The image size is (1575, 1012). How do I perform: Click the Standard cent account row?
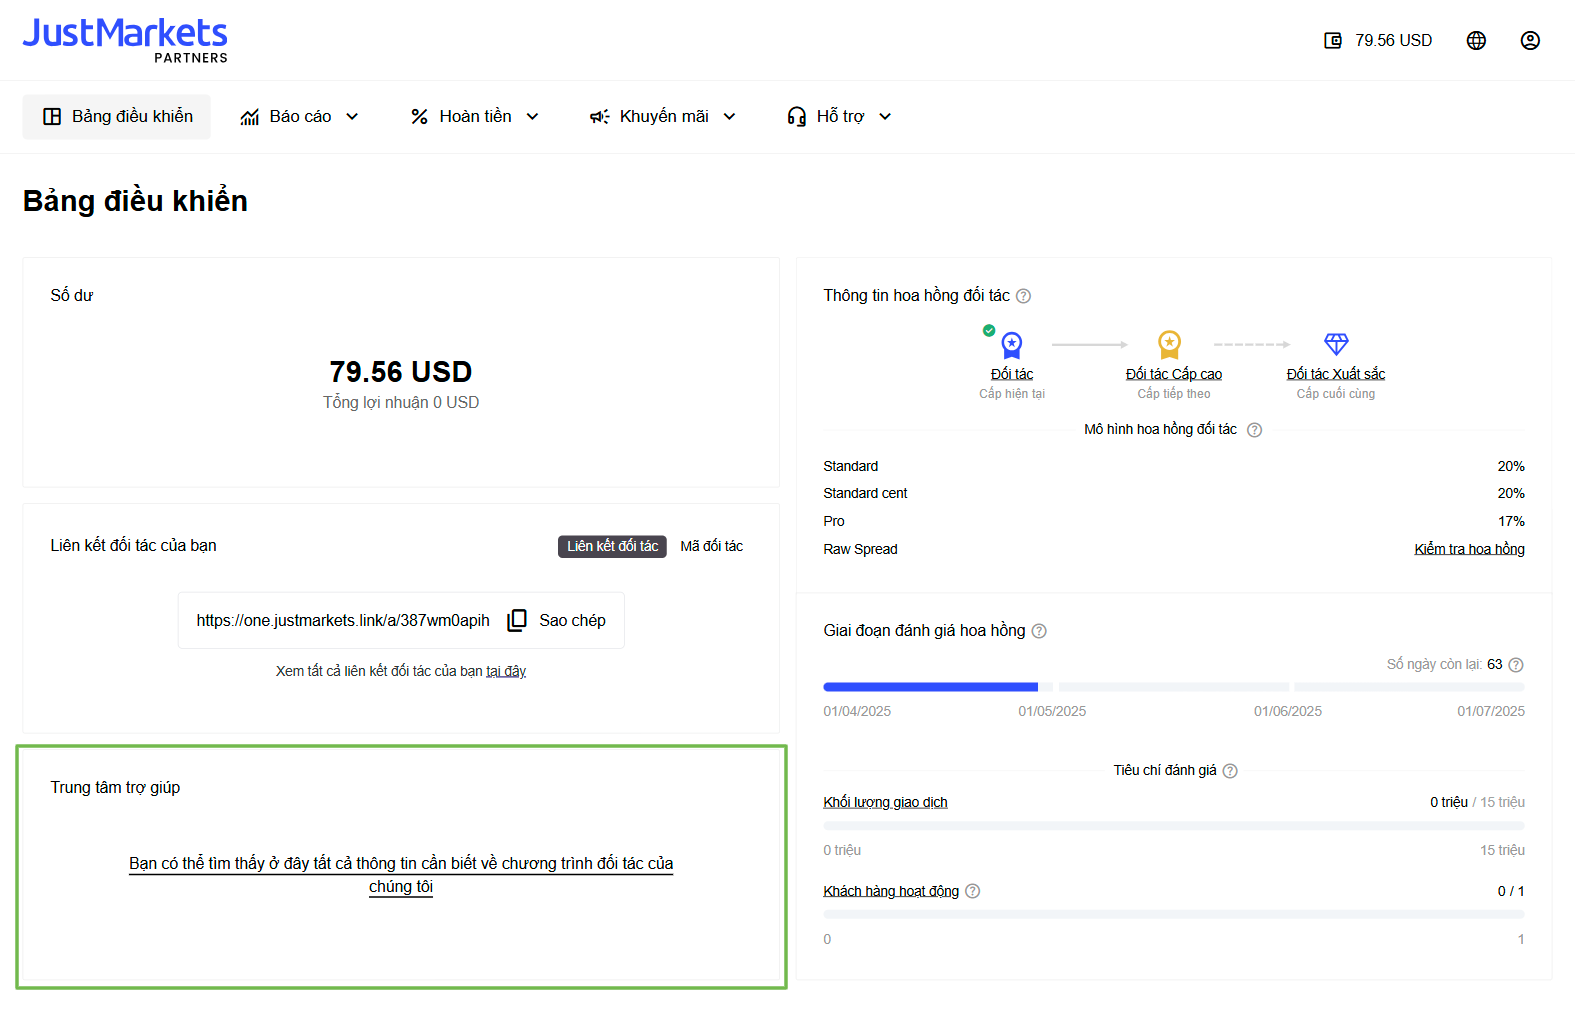(x=1174, y=493)
